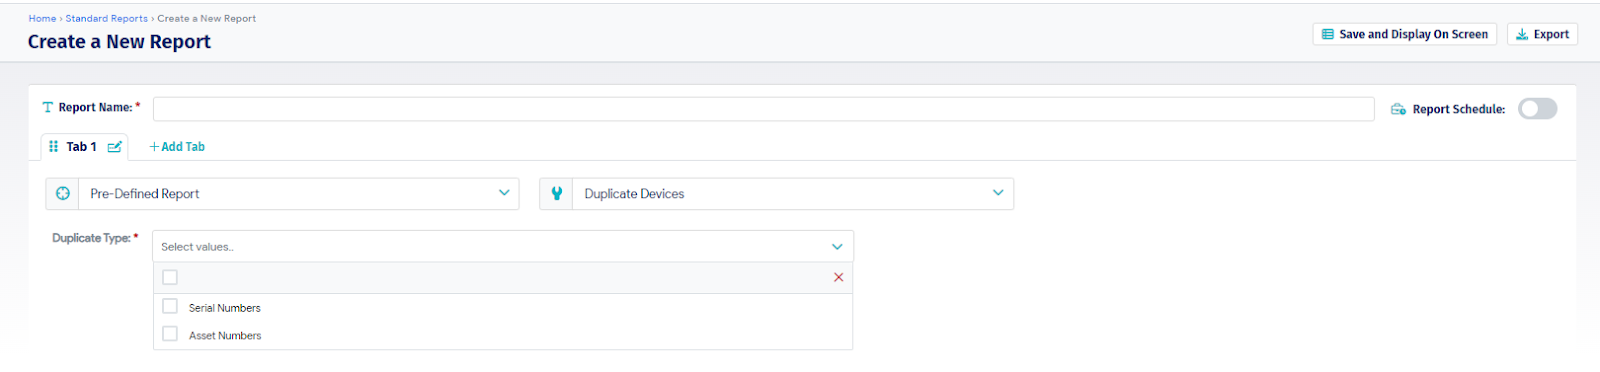Expand the Duplicate Devices dropdown
1600x372 pixels.
[x=777, y=194]
